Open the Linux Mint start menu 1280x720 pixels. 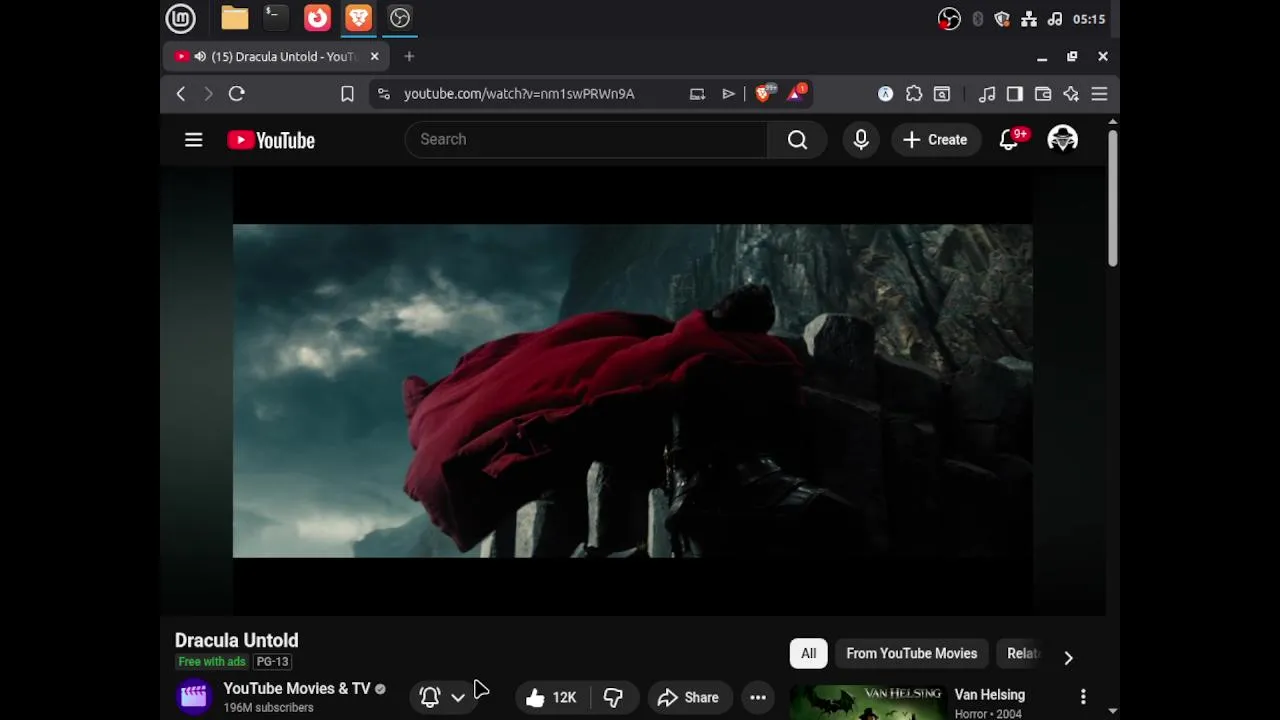pos(180,18)
